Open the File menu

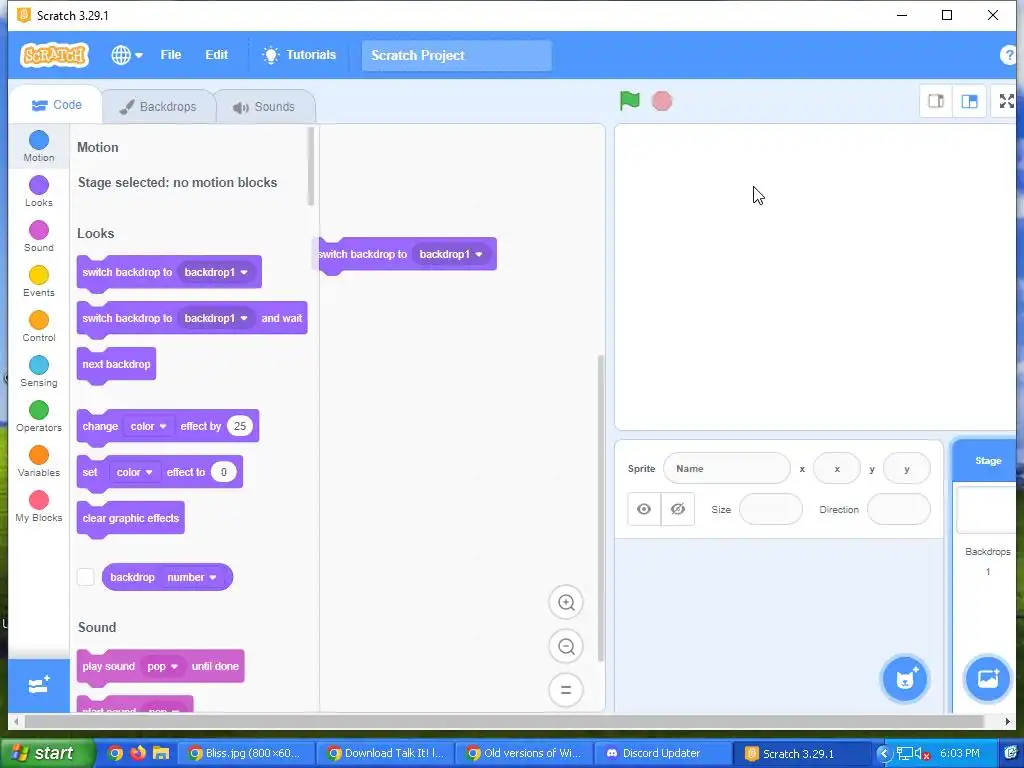pyautogui.click(x=170, y=55)
